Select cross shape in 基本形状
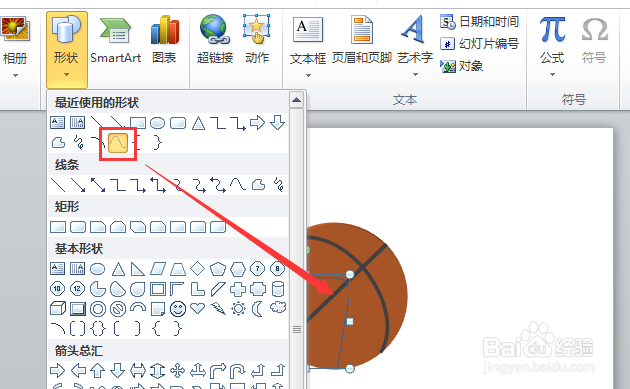 (x=238, y=289)
